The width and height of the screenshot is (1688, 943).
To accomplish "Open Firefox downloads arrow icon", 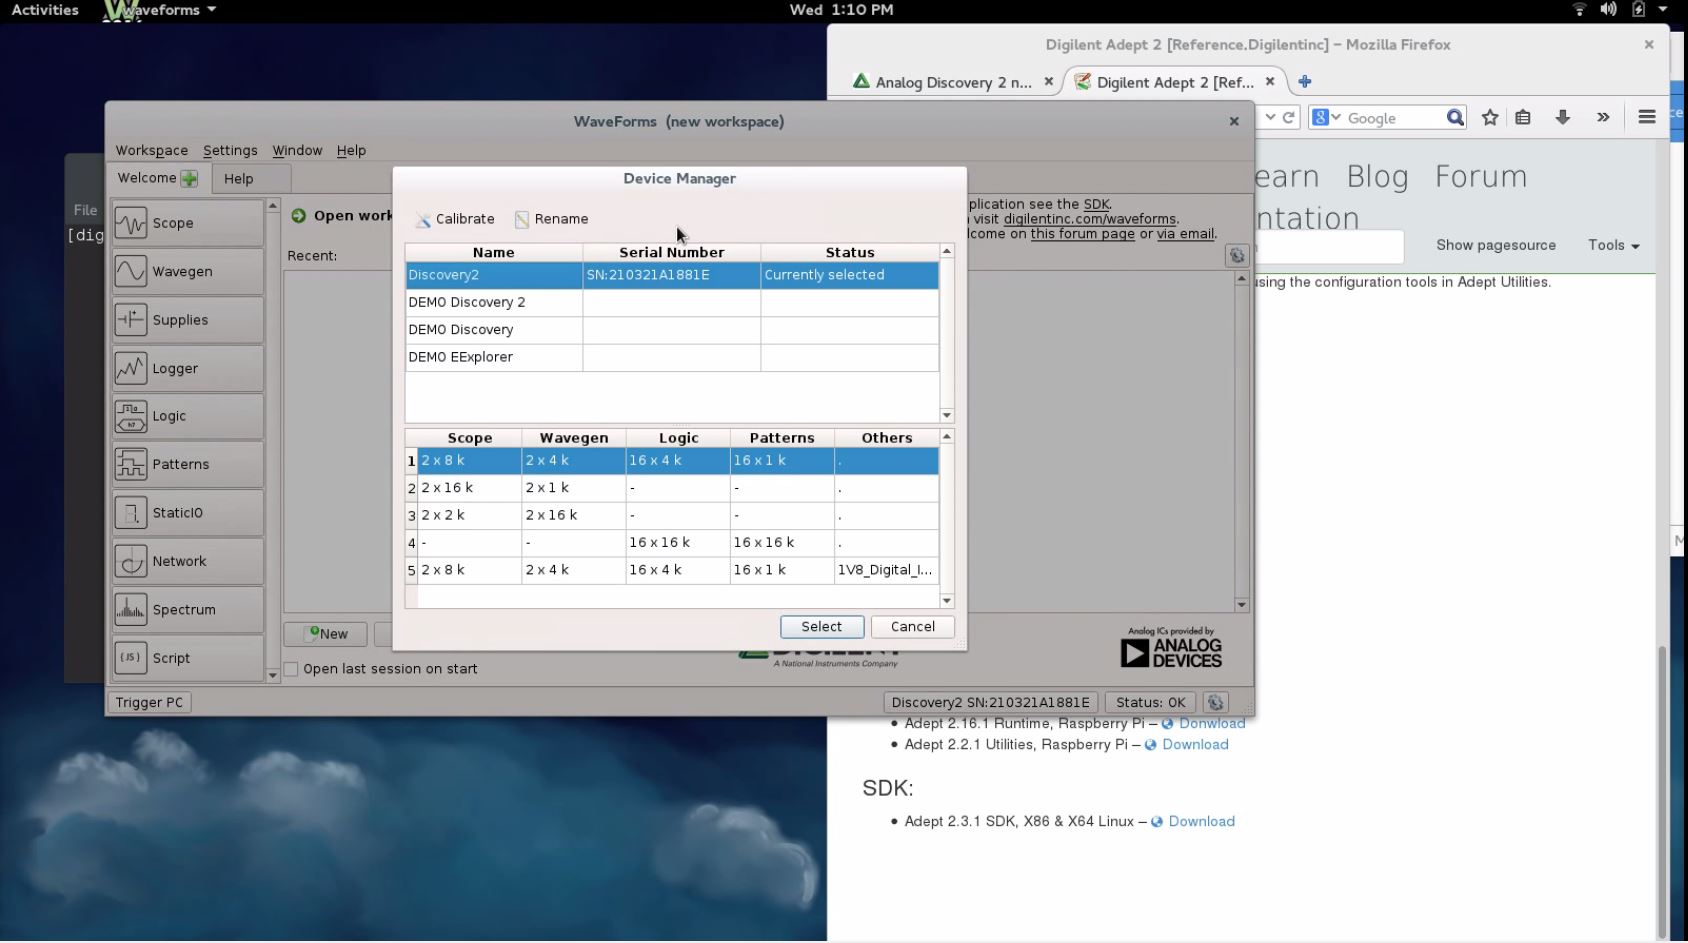I will pos(1562,117).
